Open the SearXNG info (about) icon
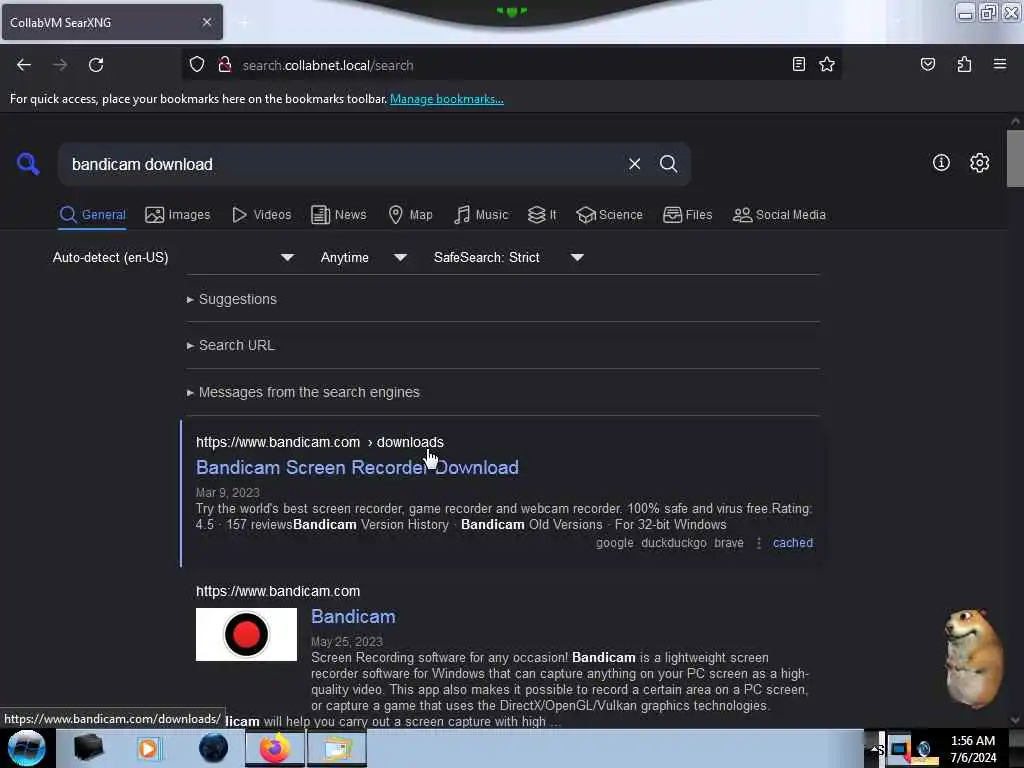1024x768 pixels. pyautogui.click(x=940, y=163)
